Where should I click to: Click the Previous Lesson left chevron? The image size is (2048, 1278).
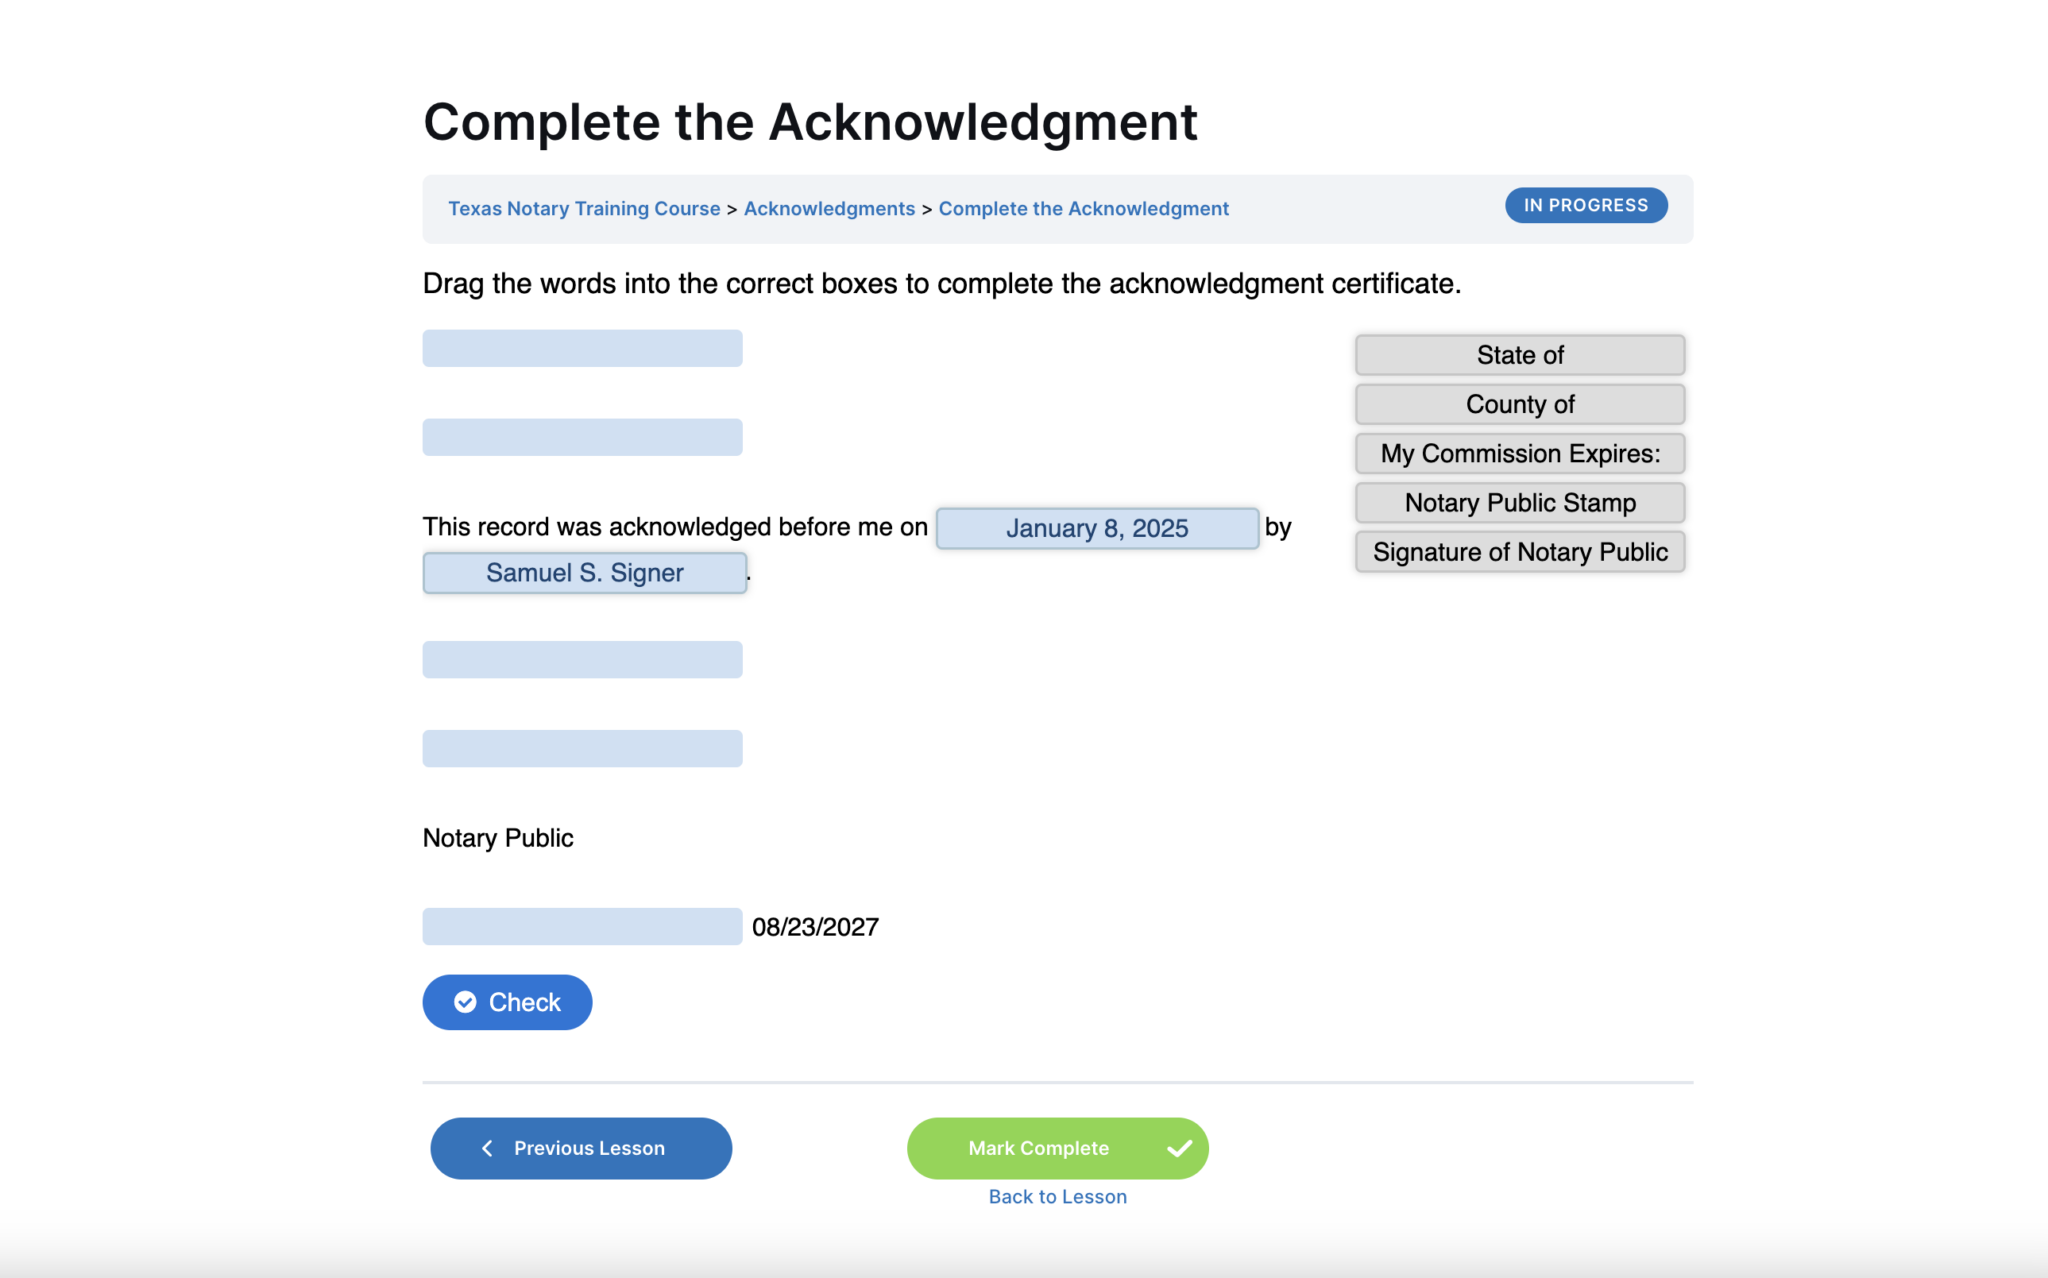coord(488,1148)
